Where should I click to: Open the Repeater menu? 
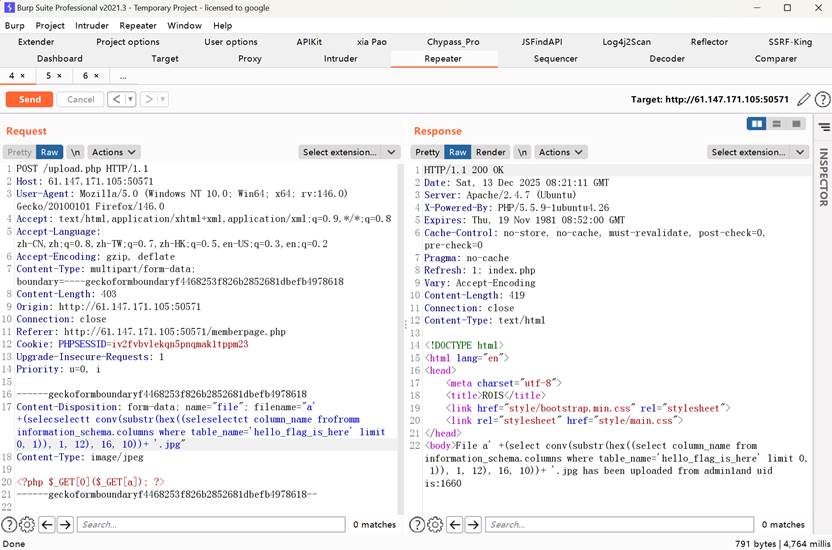click(137, 25)
